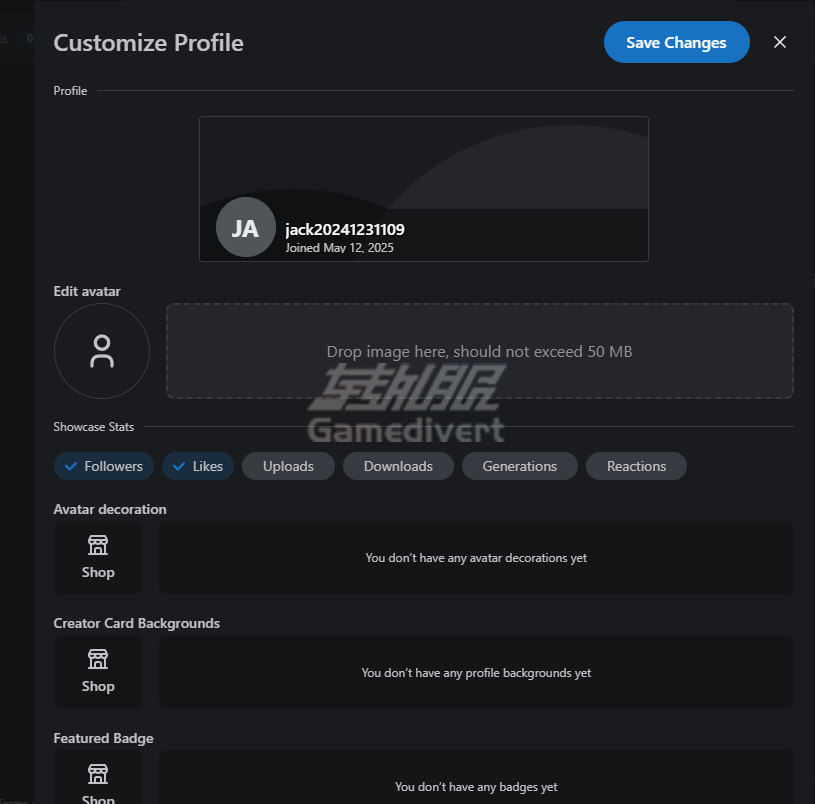Click the jack20241231109 username in preview
Image resolution: width=815 pixels, height=804 pixels.
click(x=345, y=229)
